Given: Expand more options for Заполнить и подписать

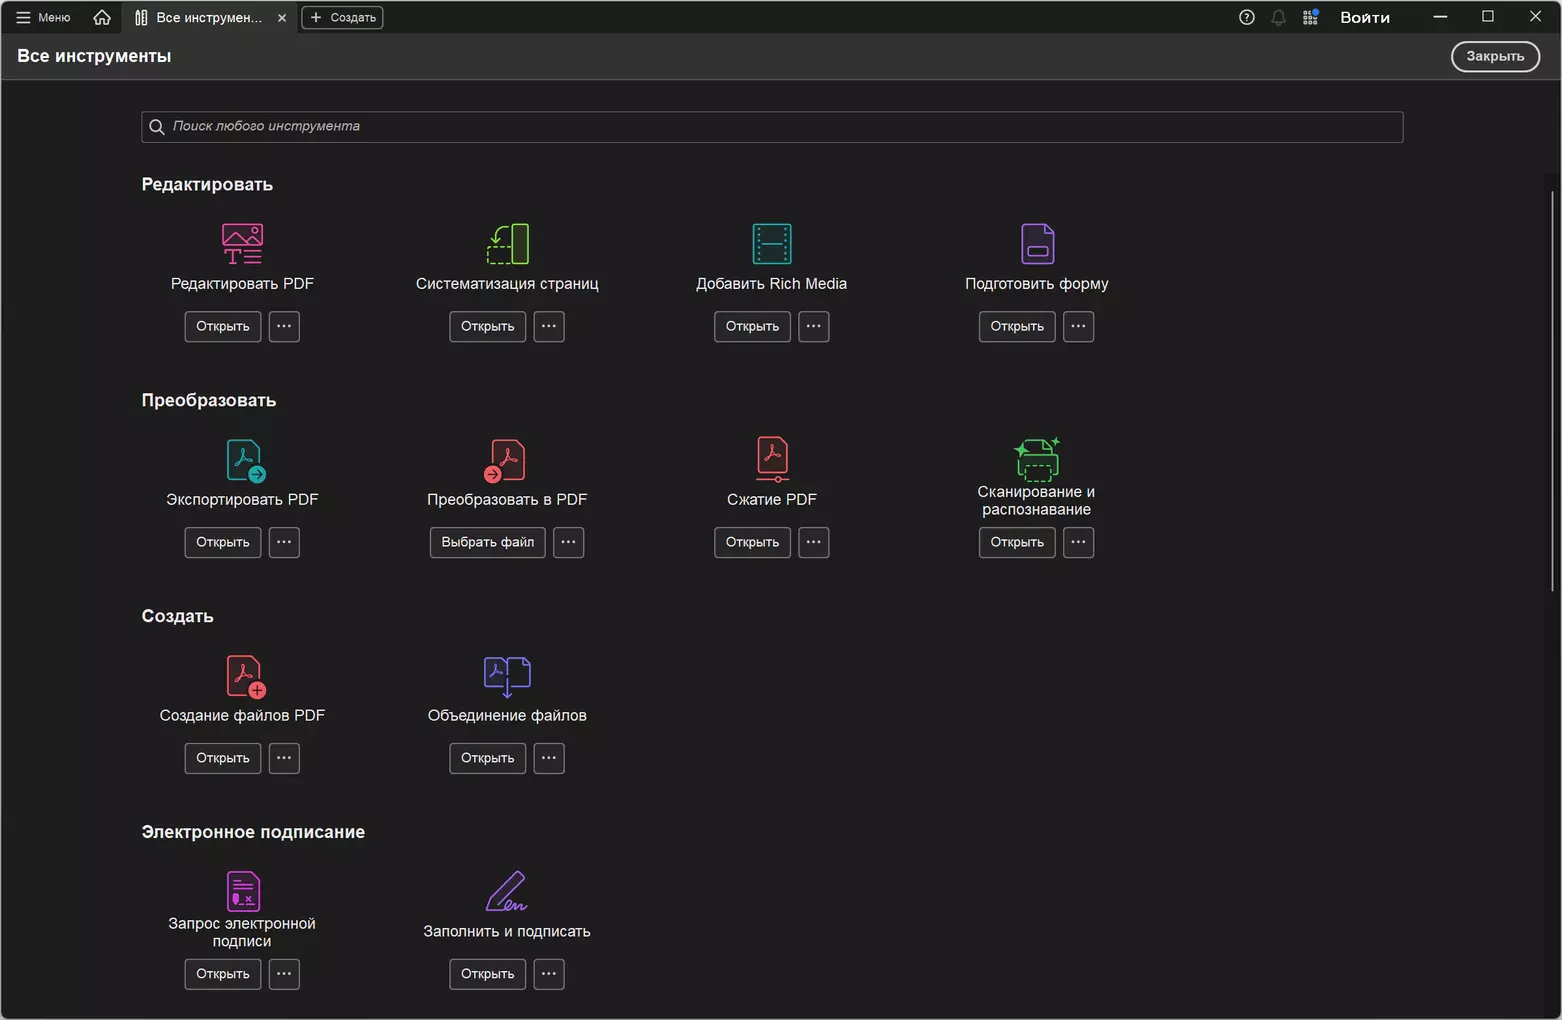Looking at the screenshot, I should coord(549,974).
